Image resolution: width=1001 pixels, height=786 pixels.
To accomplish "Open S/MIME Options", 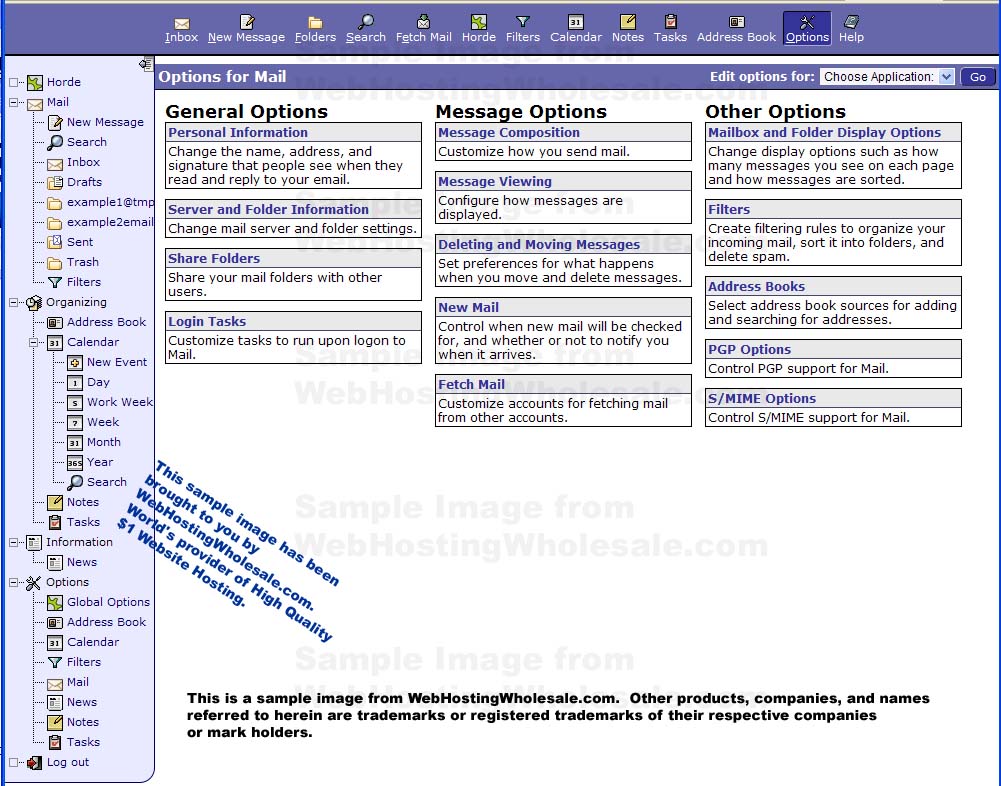I will pyautogui.click(x=762, y=398).
